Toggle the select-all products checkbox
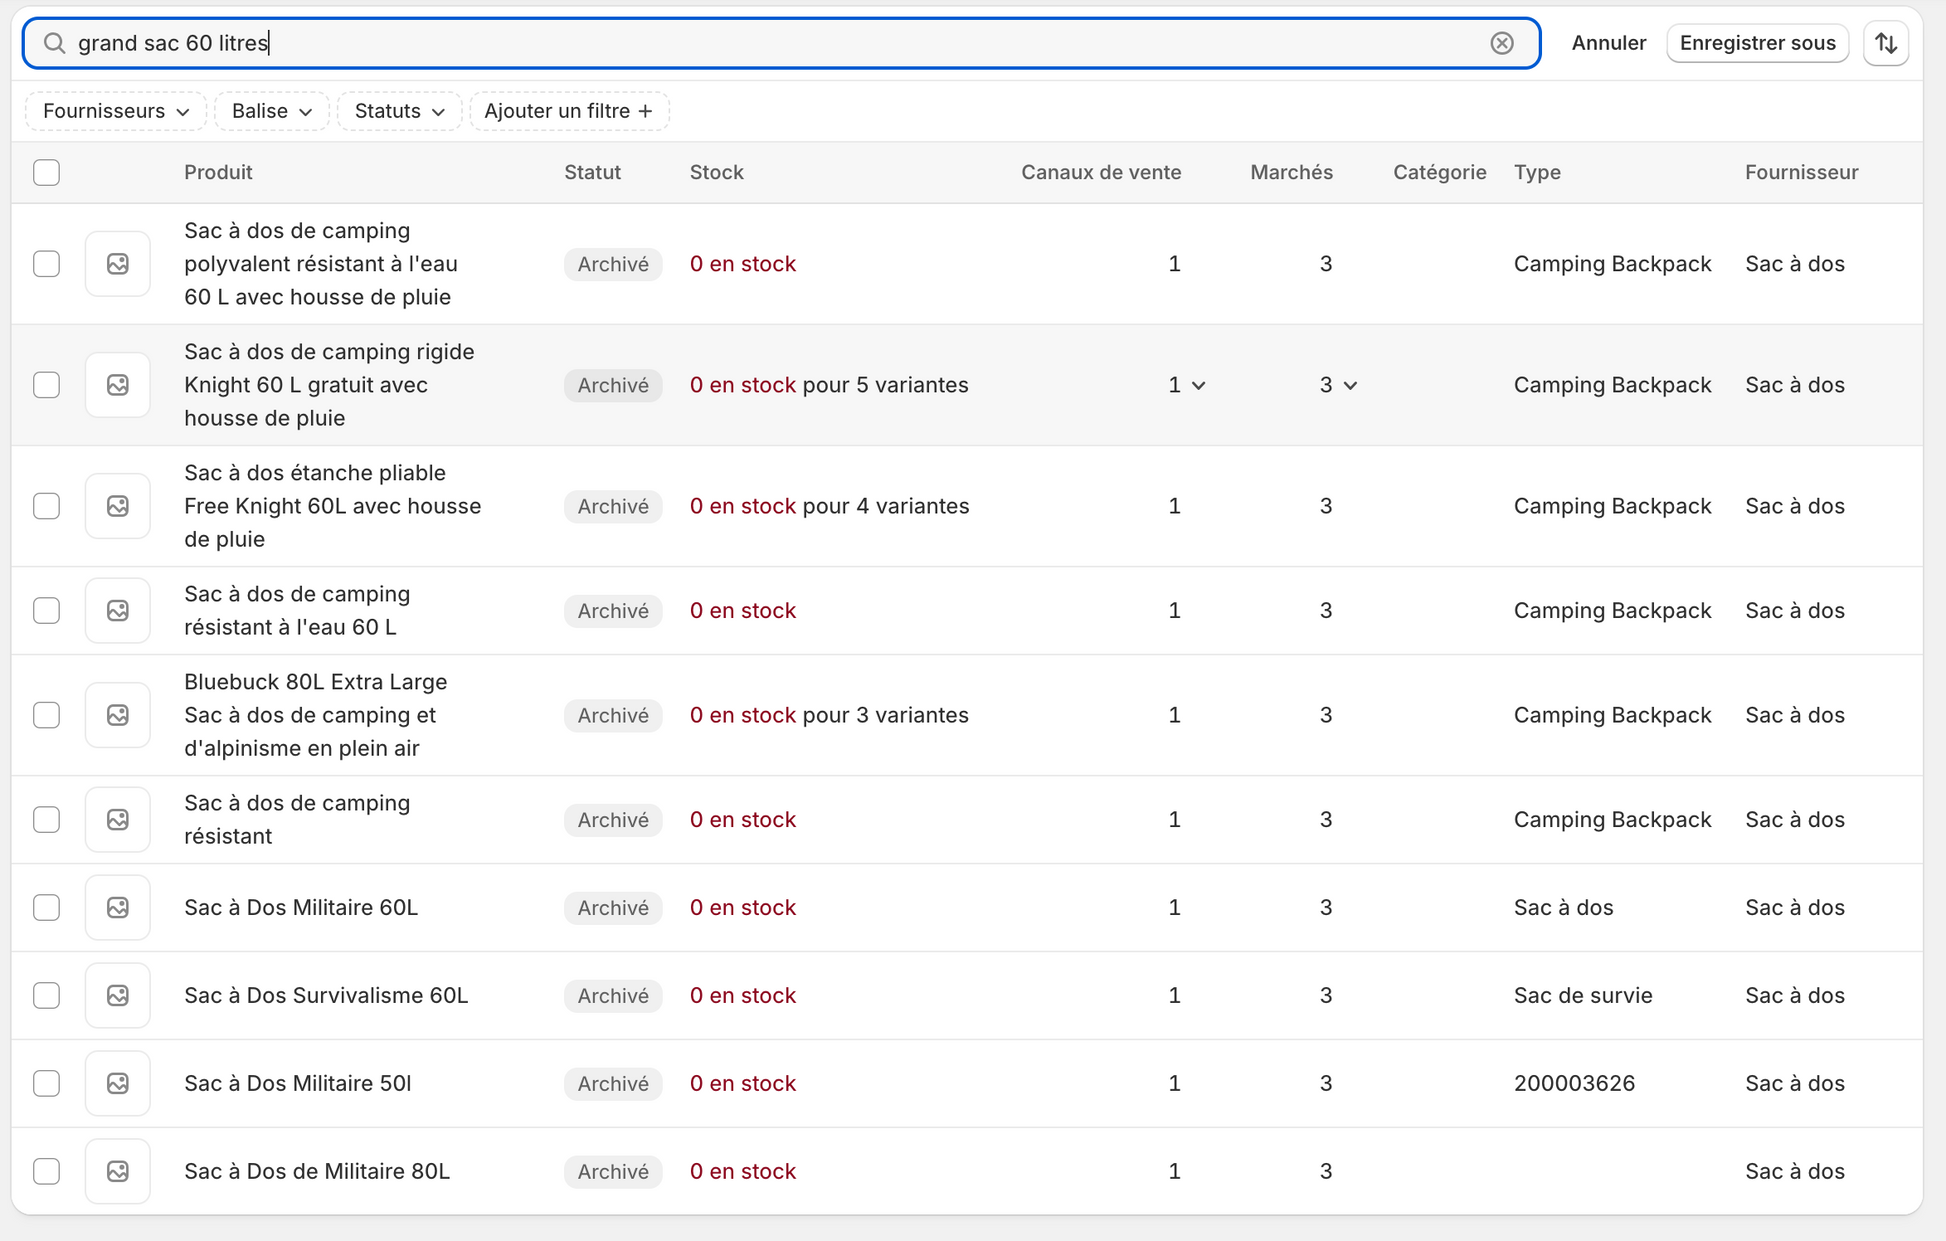Viewport: 1946px width, 1241px height. point(46,172)
